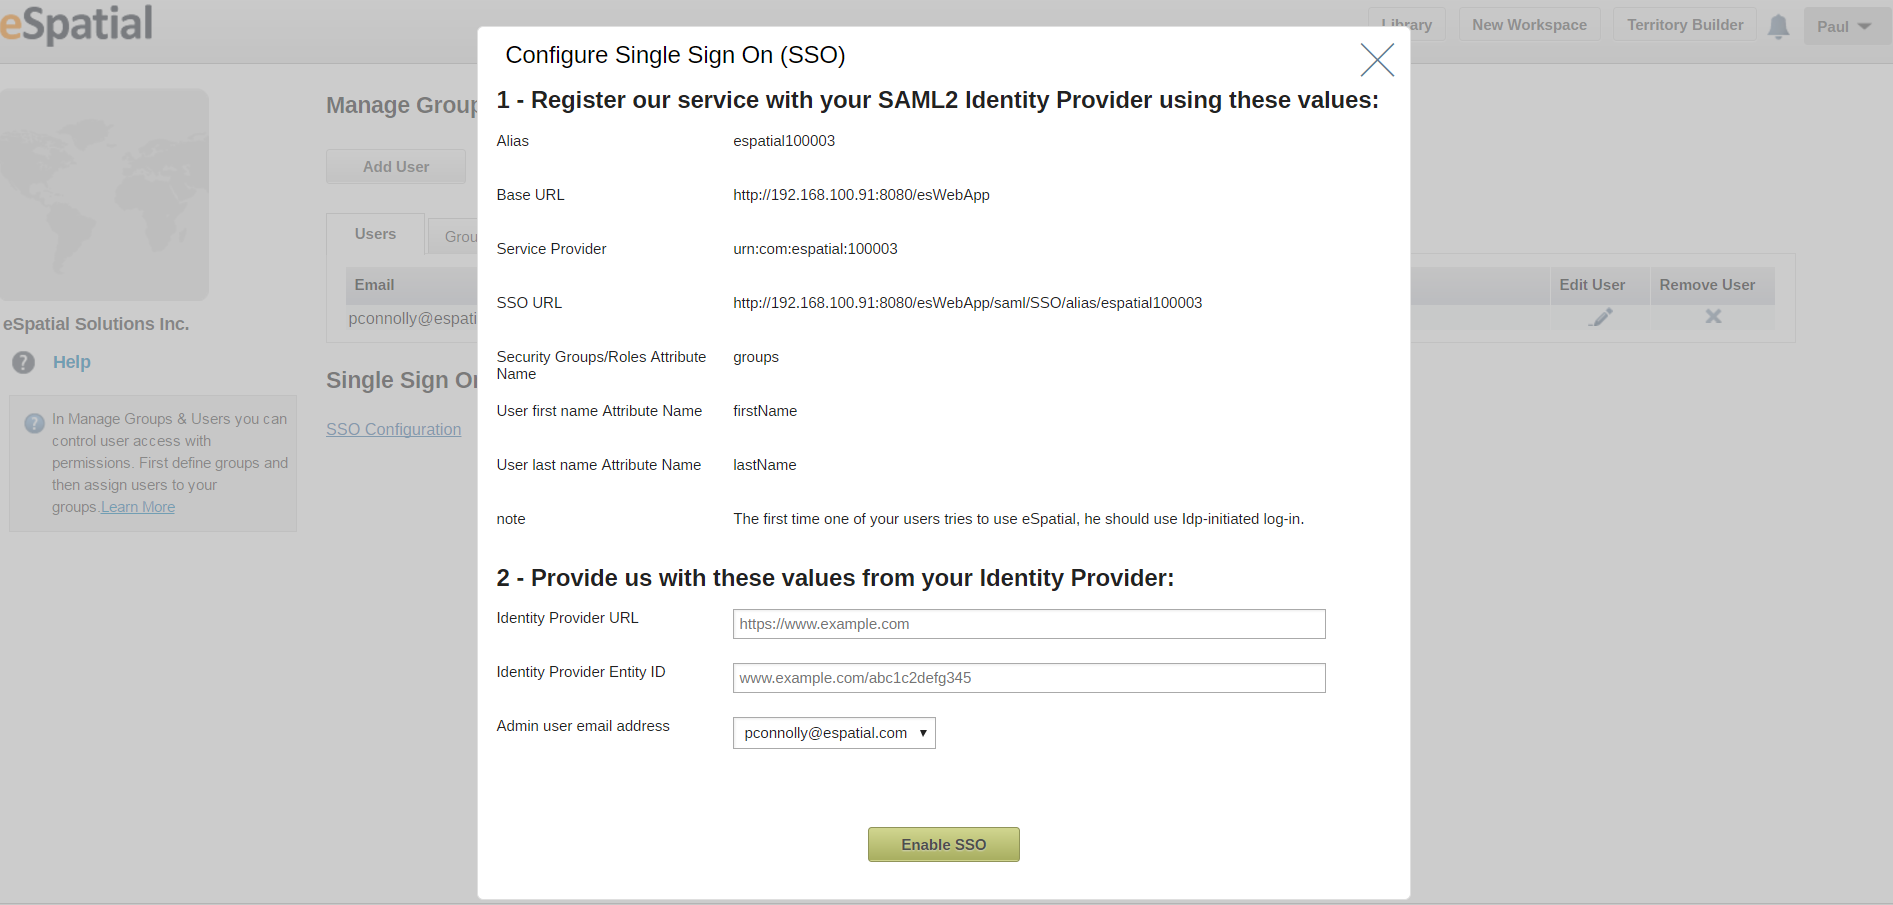Click the Base URL value http://192.168.100.91:8080/esWebApp
The height and width of the screenshot is (905, 1893).
pyautogui.click(x=861, y=195)
